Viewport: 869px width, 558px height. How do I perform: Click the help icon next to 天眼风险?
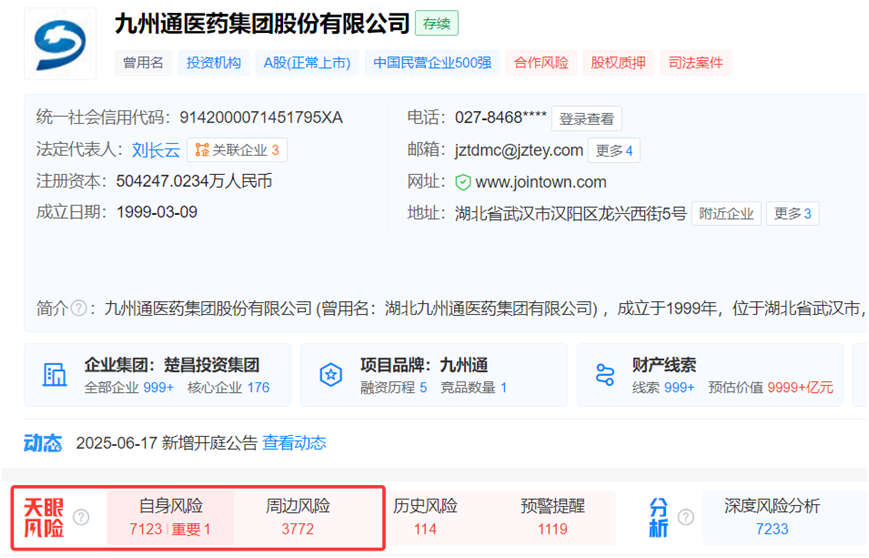click(81, 517)
